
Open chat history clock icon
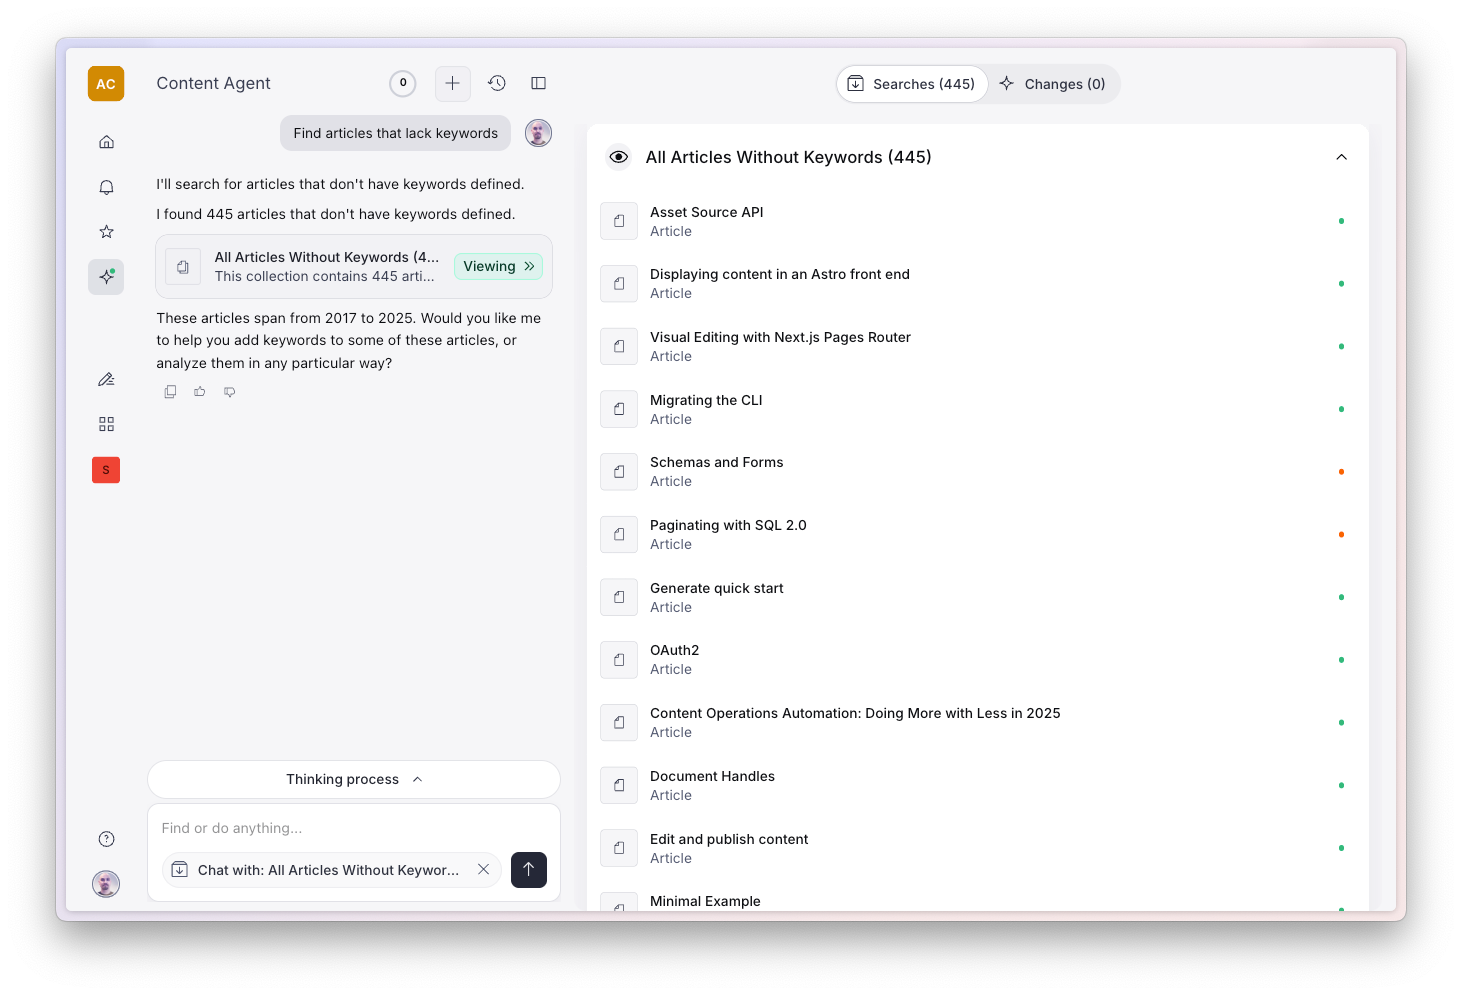click(x=497, y=83)
